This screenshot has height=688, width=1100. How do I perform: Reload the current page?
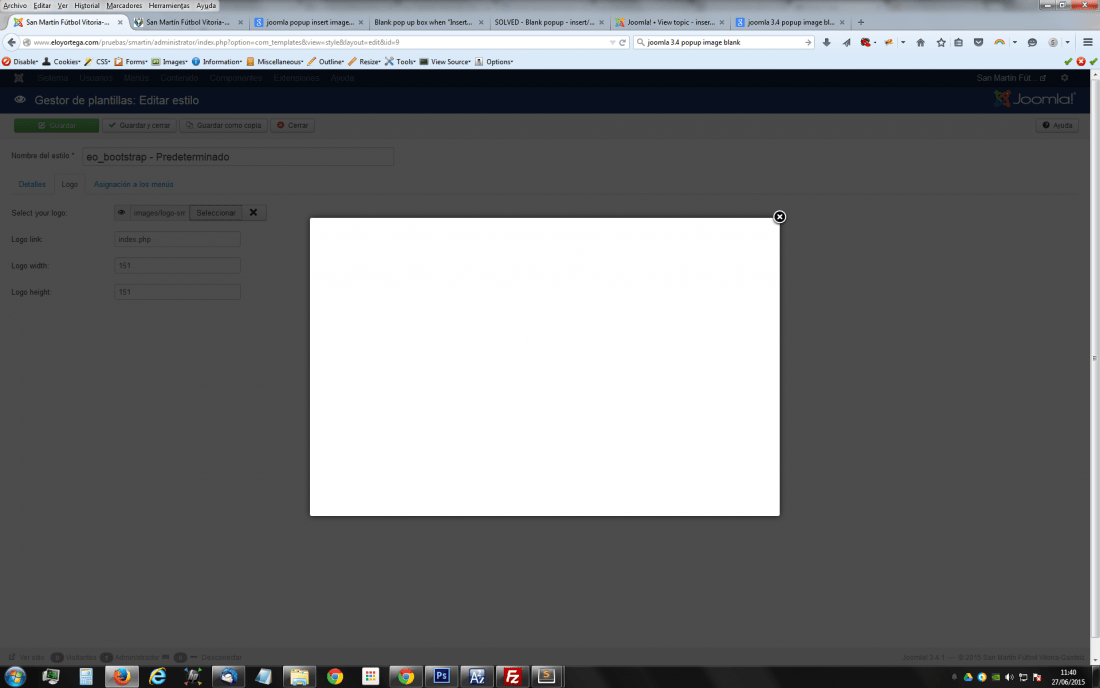coord(622,42)
